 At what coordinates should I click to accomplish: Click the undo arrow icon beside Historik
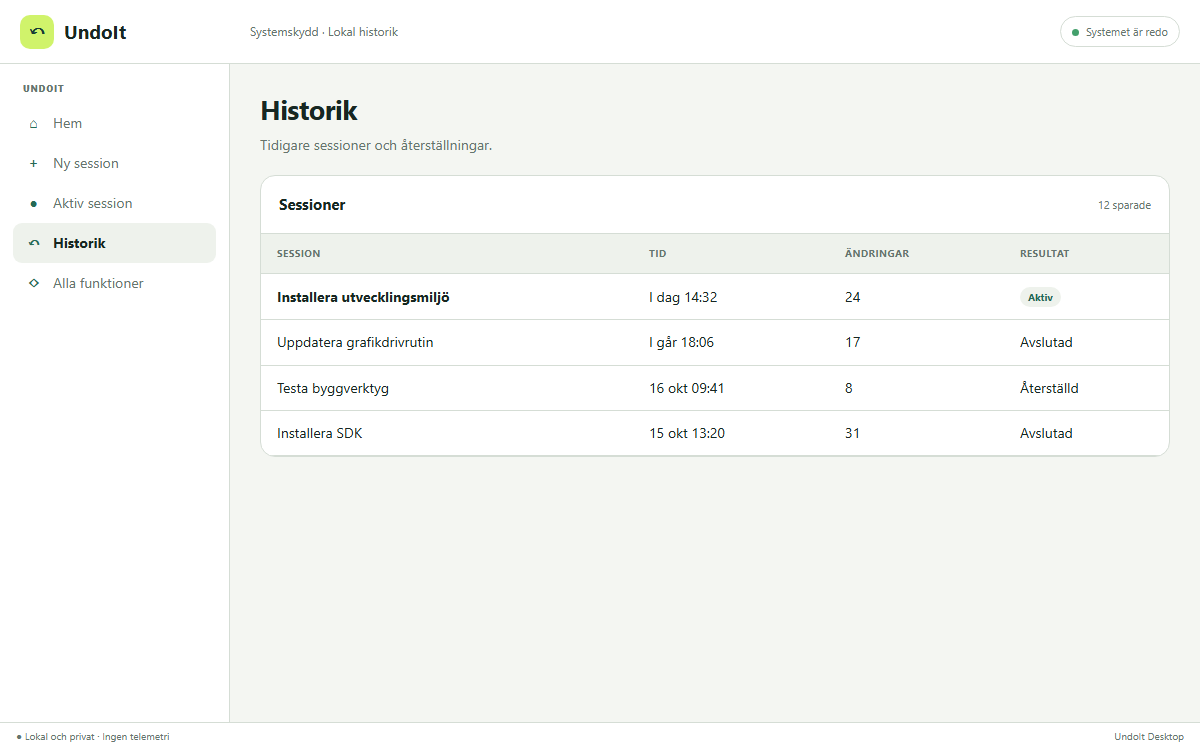(34, 244)
